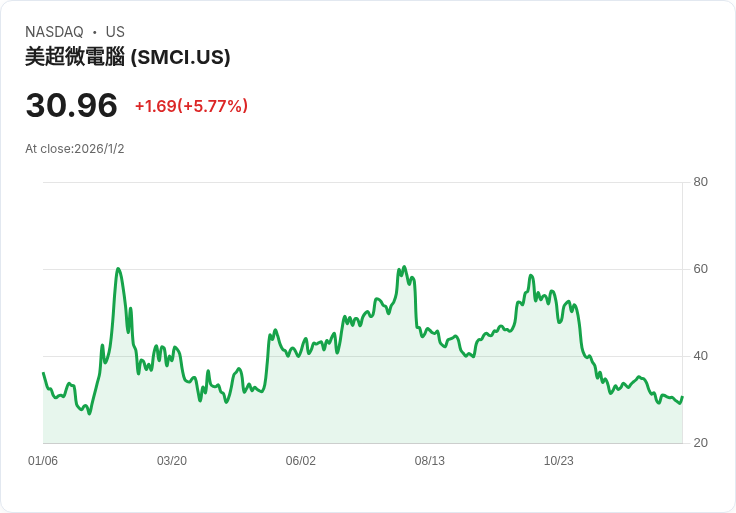Click the first sharp price peak in February
Image resolution: width=736 pixels, height=513 pixels.
(x=118, y=269)
